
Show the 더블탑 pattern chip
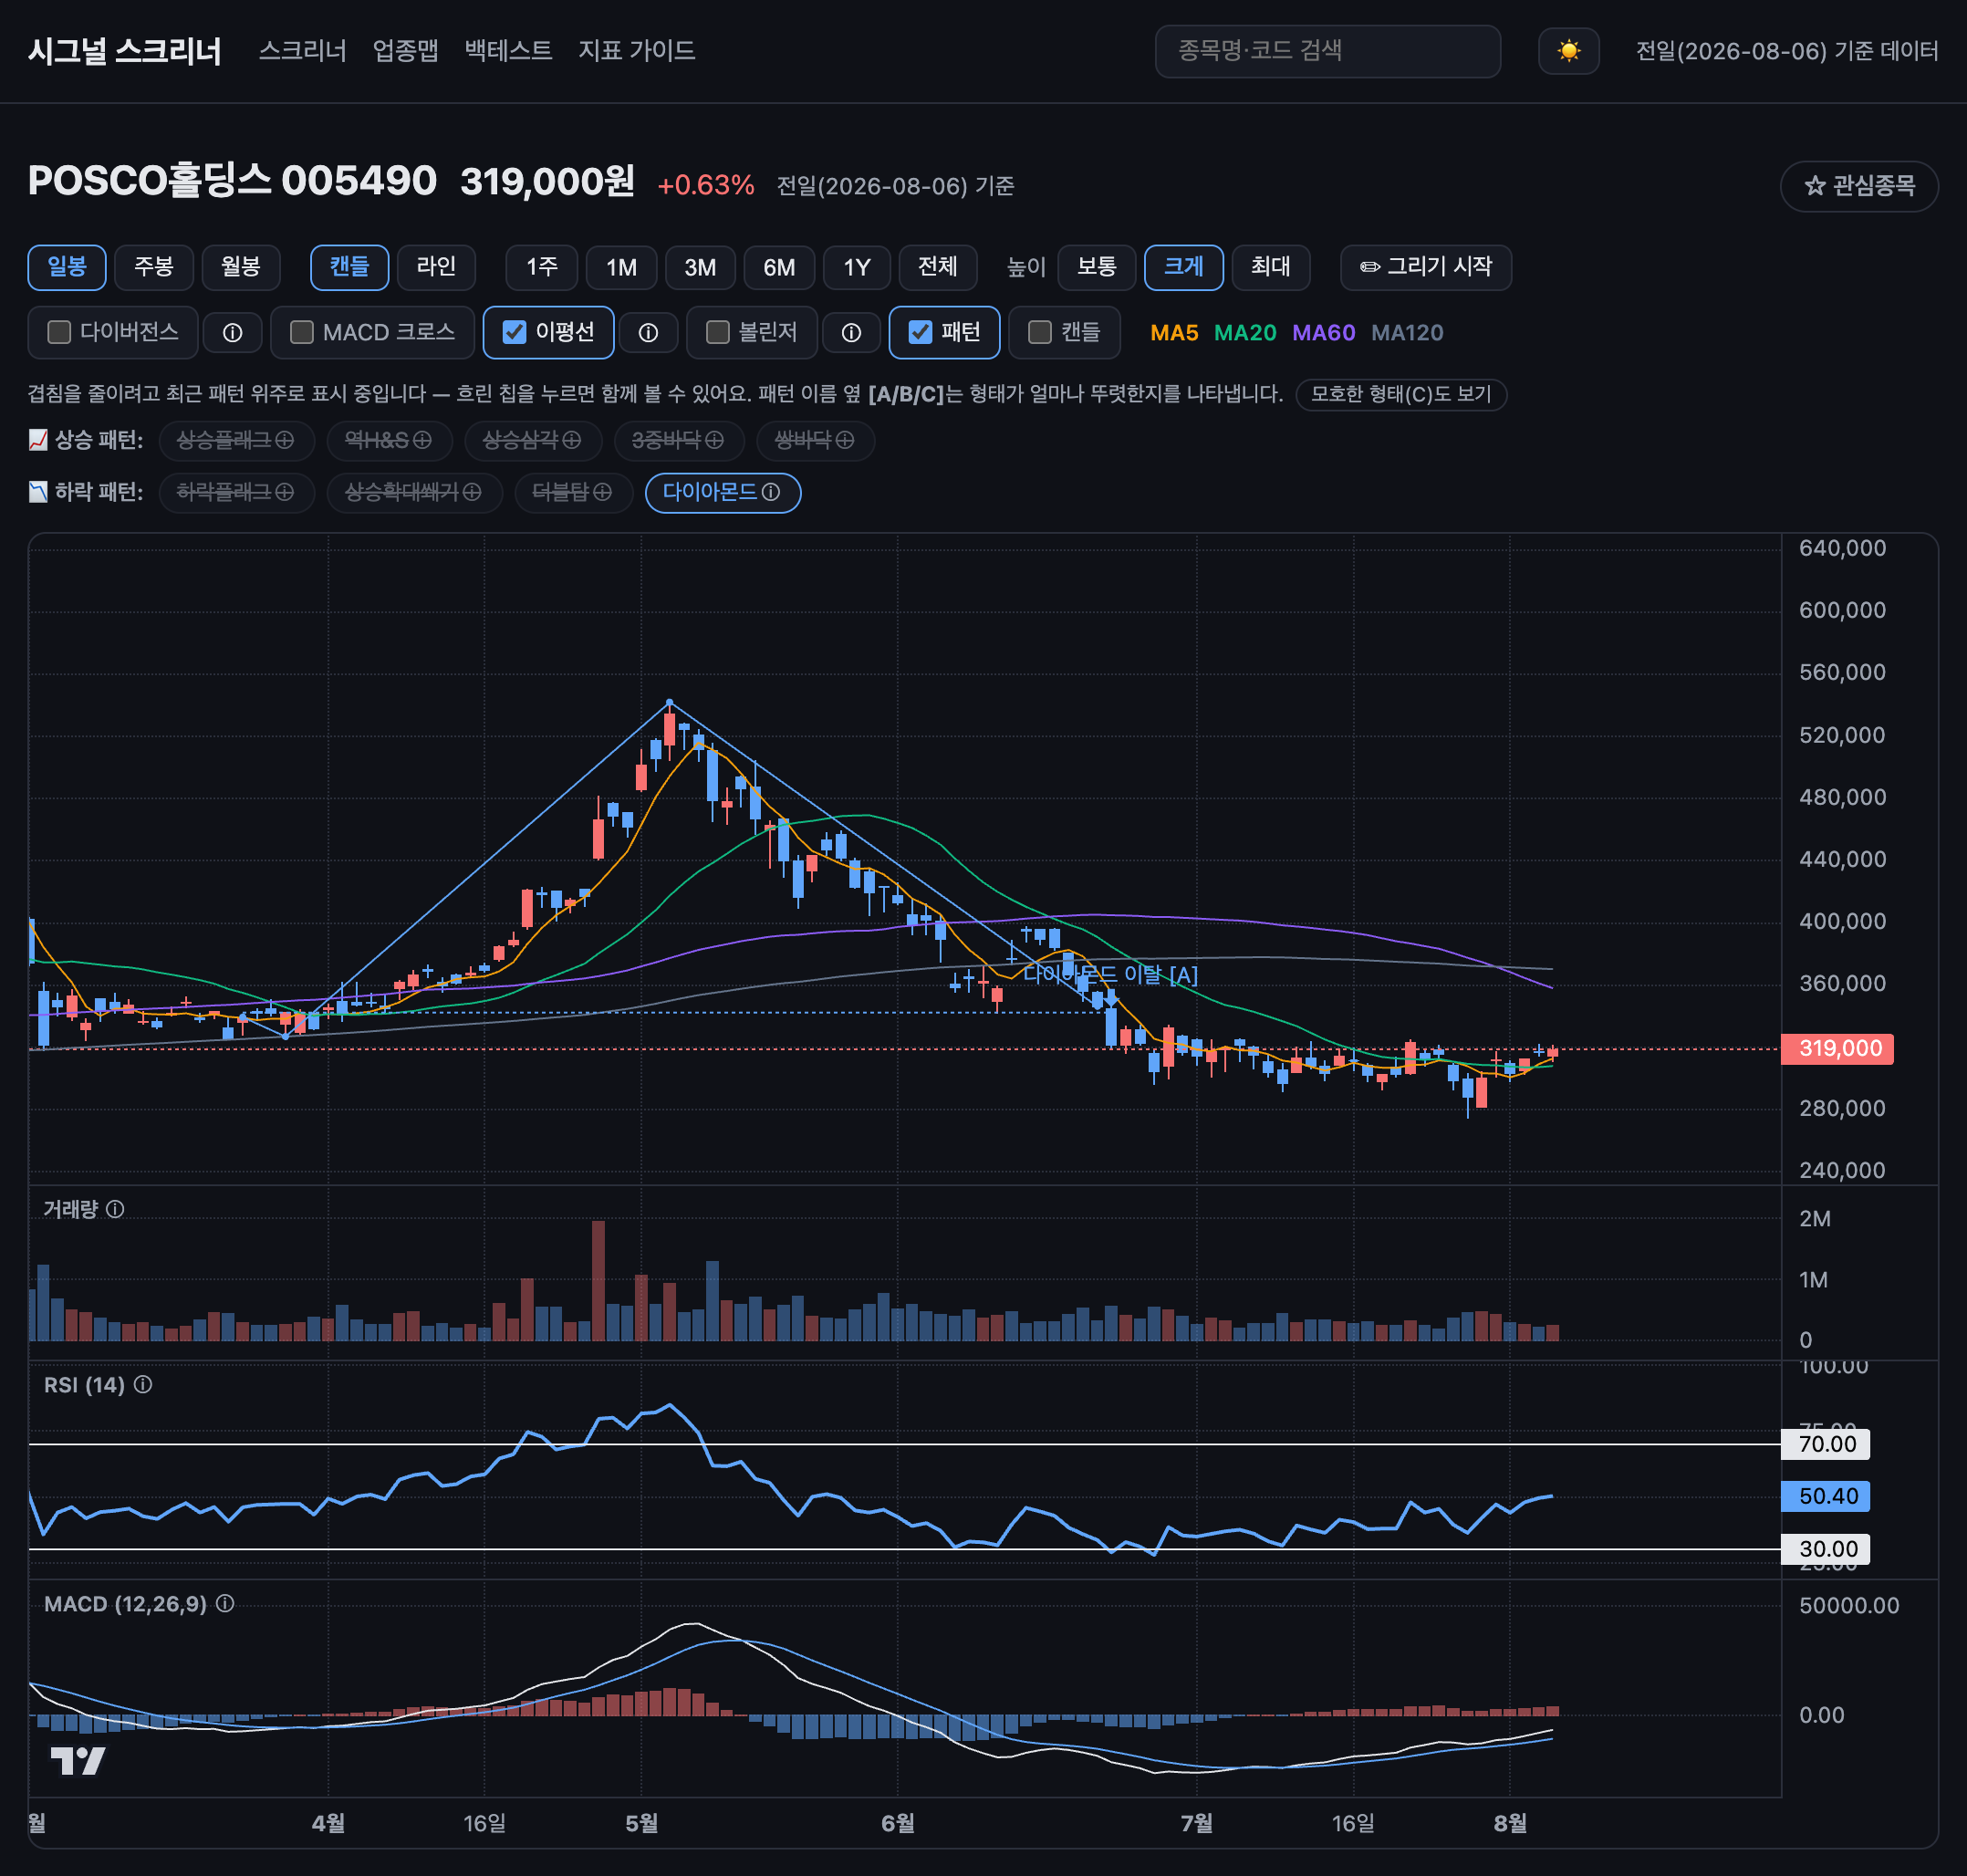(x=573, y=492)
